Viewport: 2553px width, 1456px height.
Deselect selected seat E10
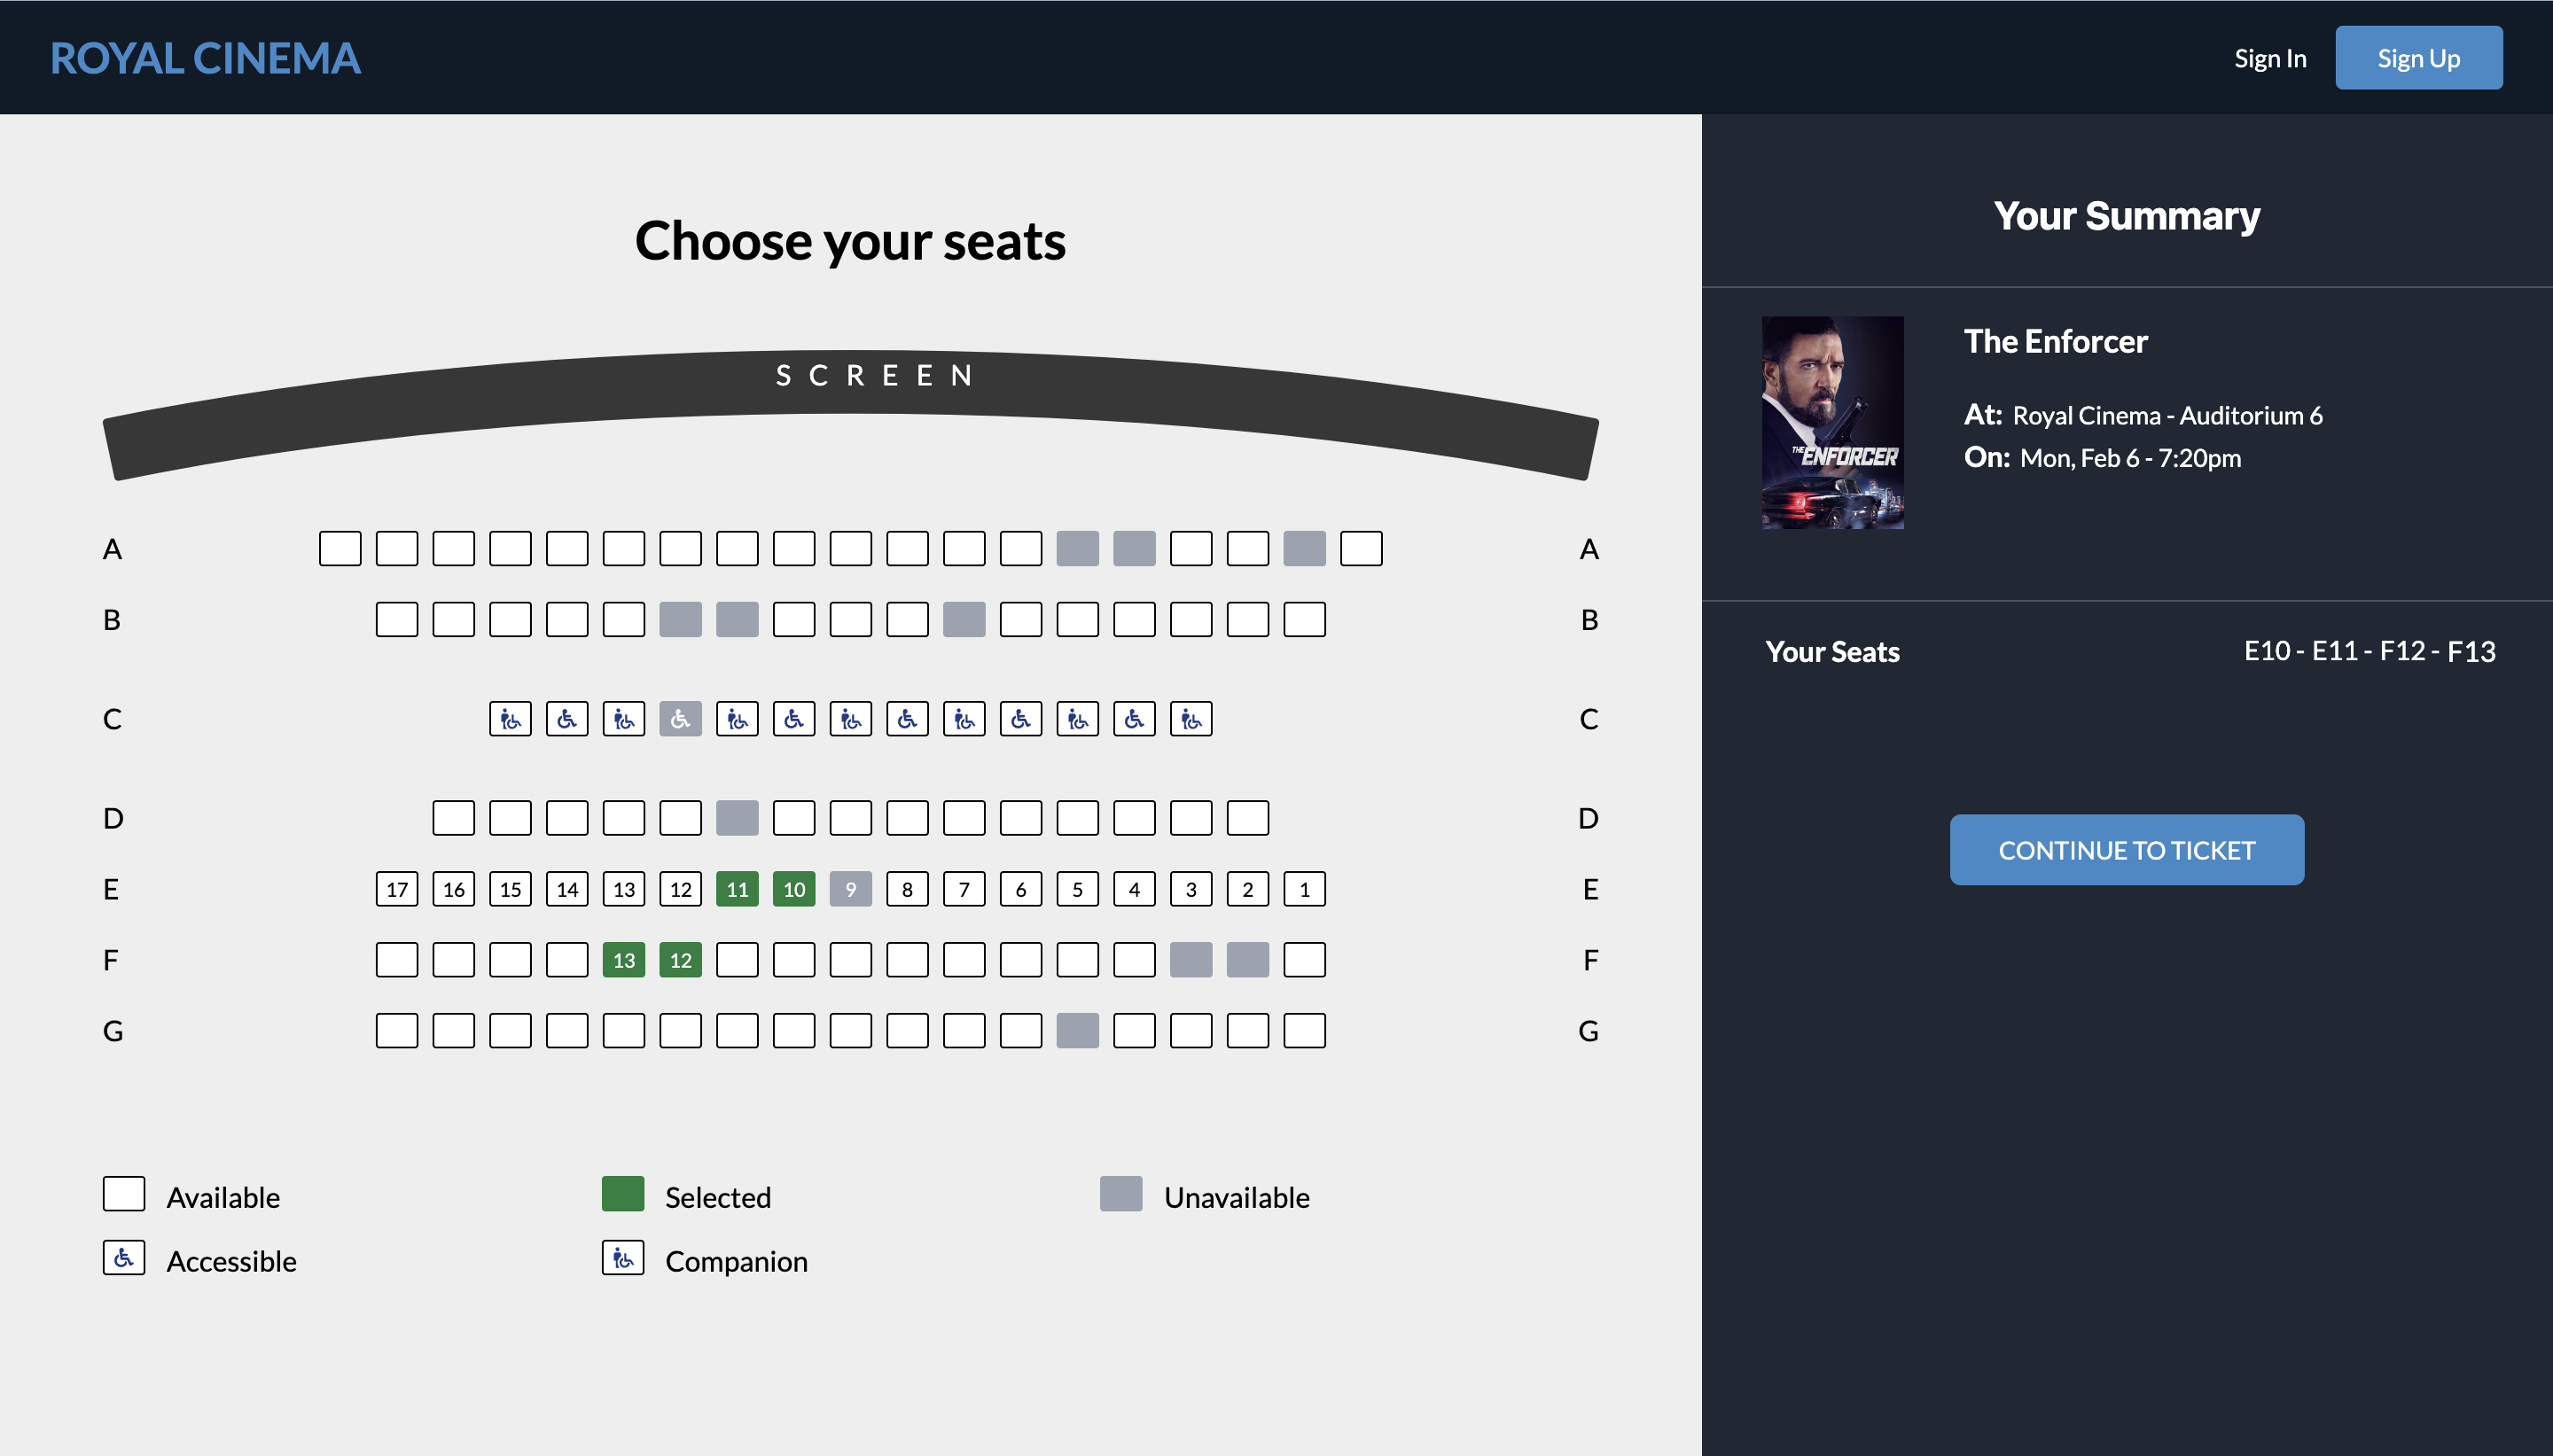pyautogui.click(x=794, y=888)
